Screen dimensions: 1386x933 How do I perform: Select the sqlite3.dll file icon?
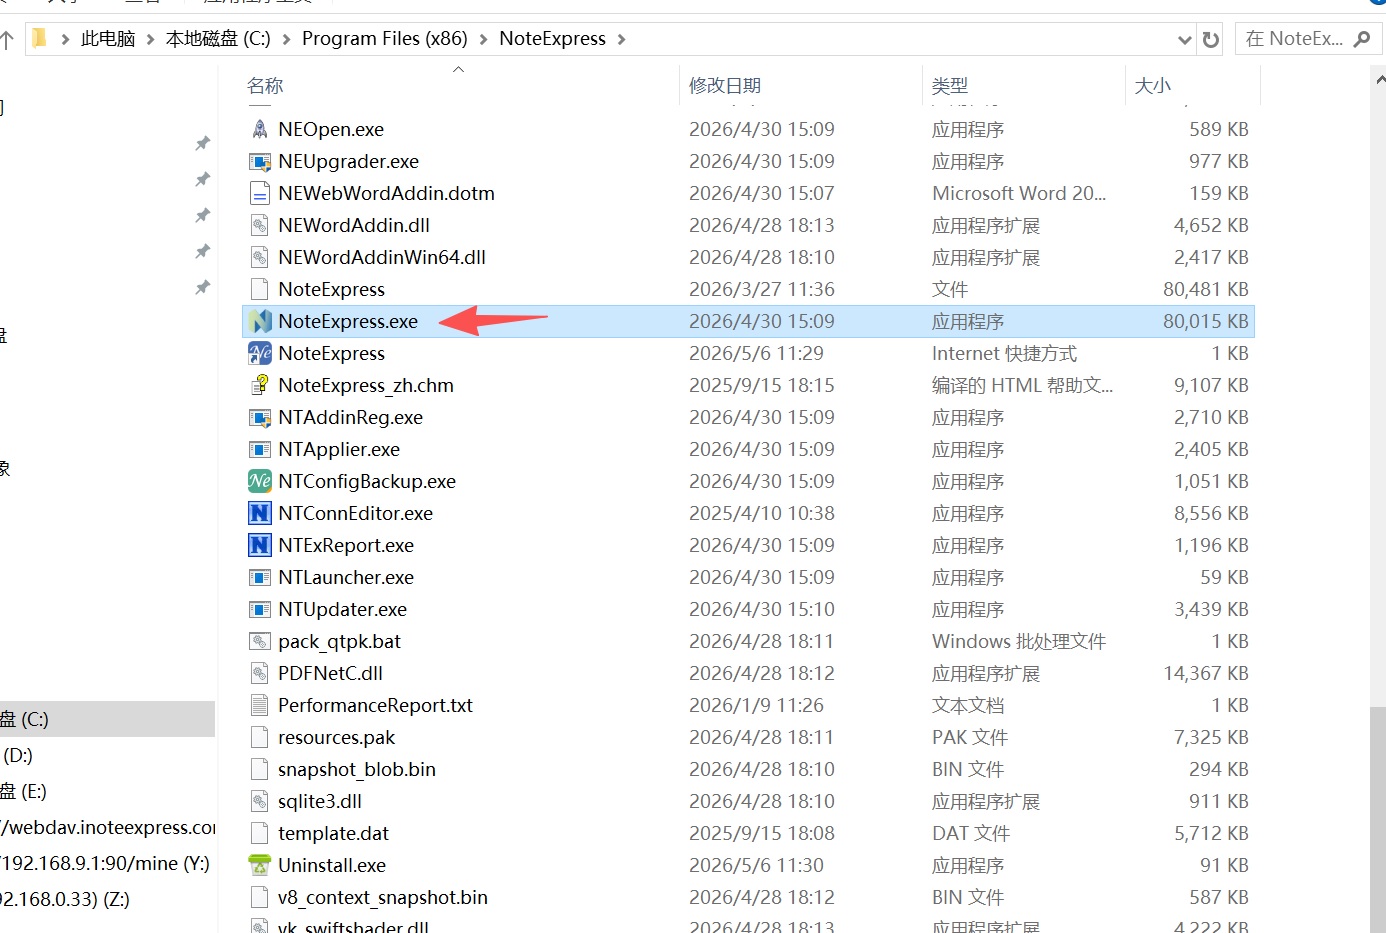tap(260, 801)
